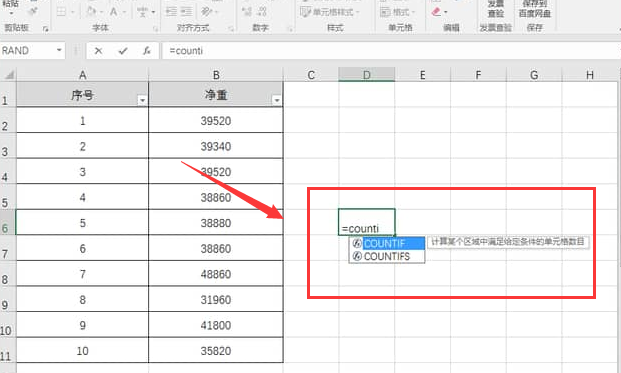Screen dimensions: 621x373
Task: Click cell with value 38880
Action: [216, 223]
